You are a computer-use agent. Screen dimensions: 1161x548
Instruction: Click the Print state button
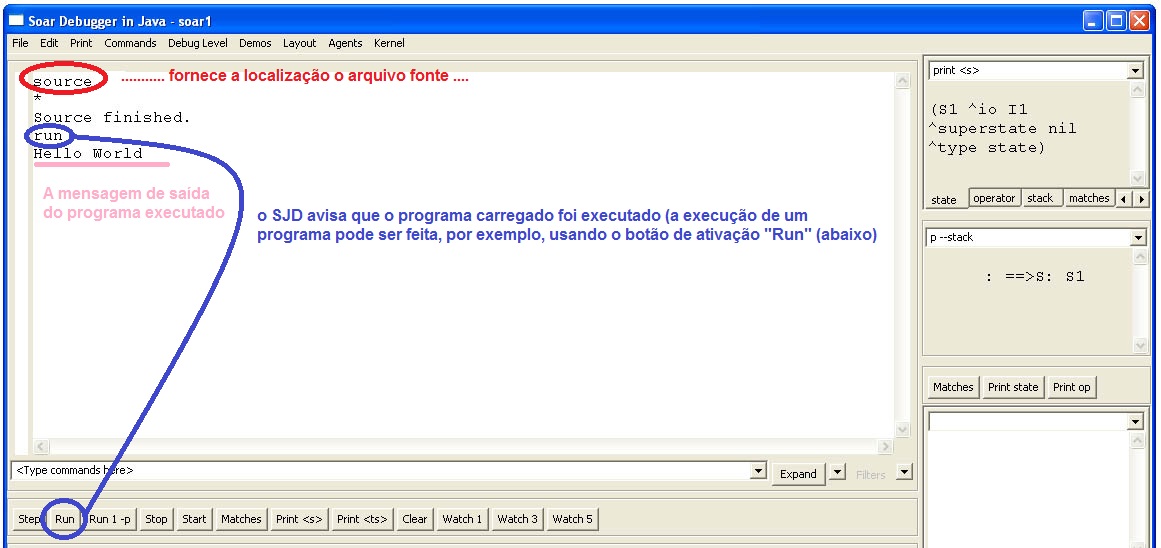(1013, 387)
